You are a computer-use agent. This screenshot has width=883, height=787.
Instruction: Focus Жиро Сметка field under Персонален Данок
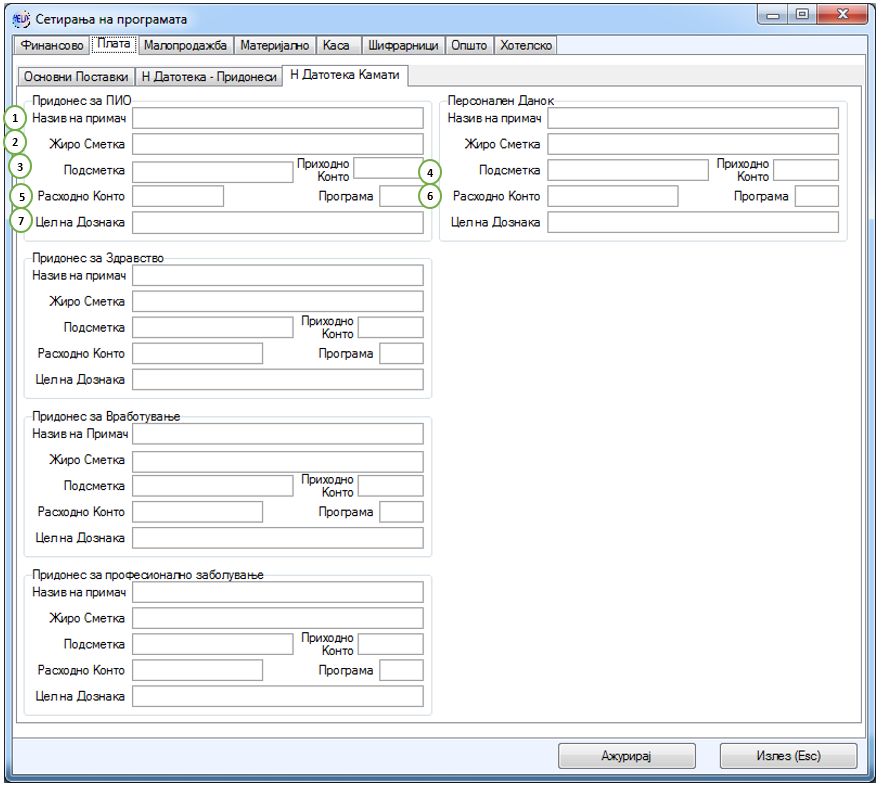(692, 144)
